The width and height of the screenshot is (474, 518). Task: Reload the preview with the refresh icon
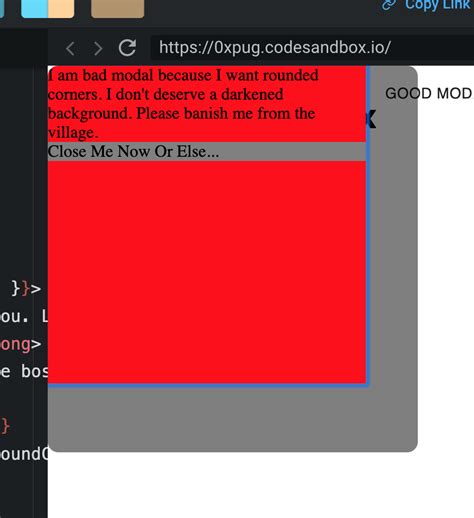[127, 48]
